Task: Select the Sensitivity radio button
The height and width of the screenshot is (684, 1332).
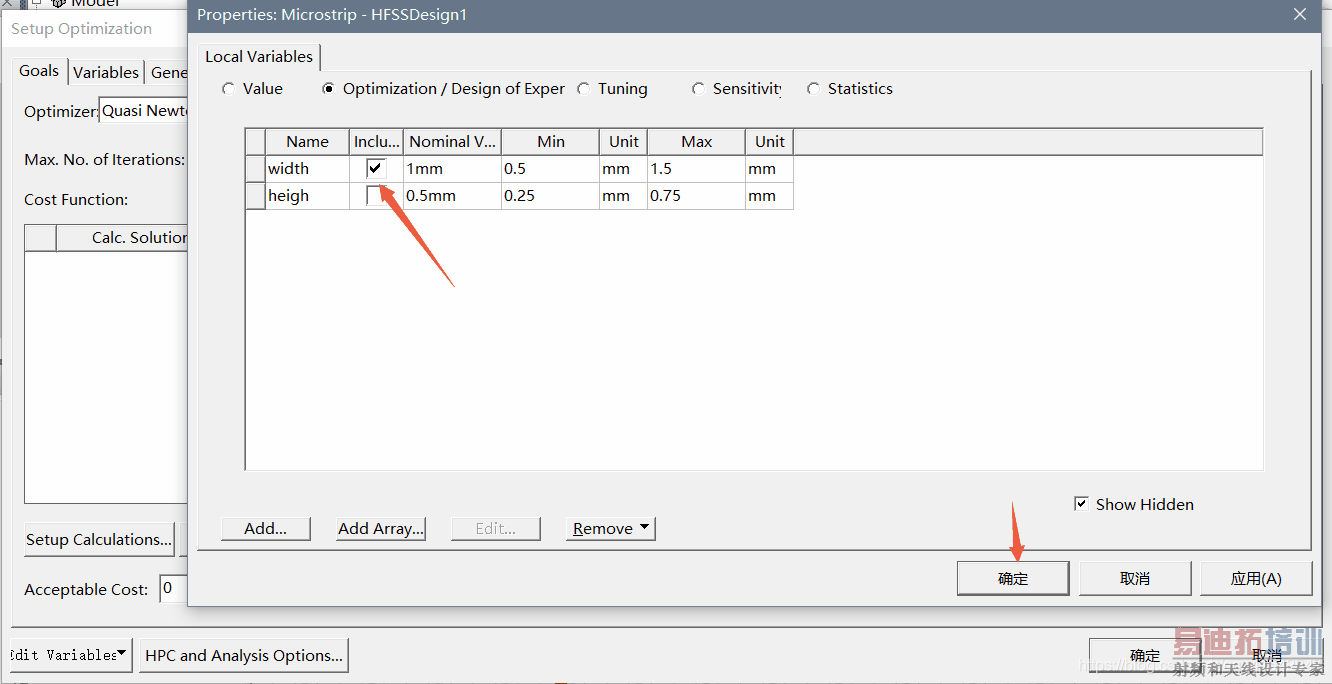Action: 698,89
